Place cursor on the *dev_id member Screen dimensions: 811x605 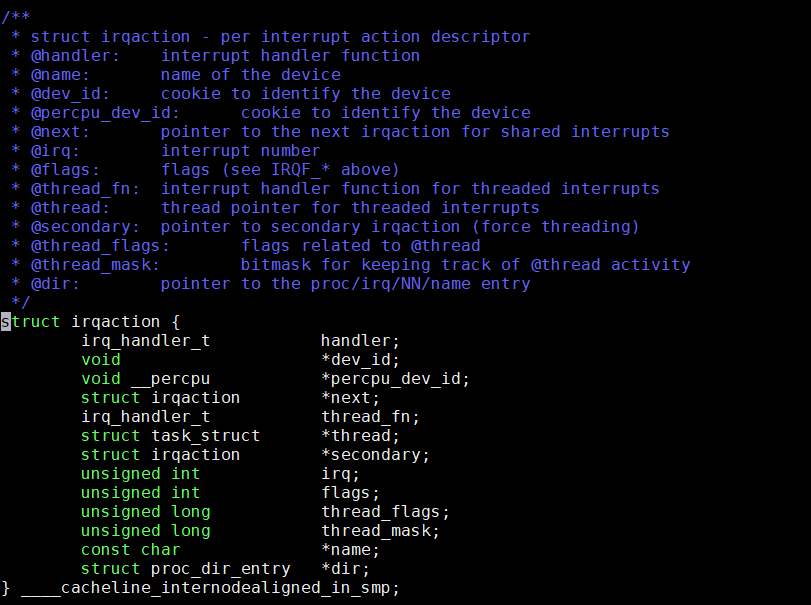[x=360, y=360]
